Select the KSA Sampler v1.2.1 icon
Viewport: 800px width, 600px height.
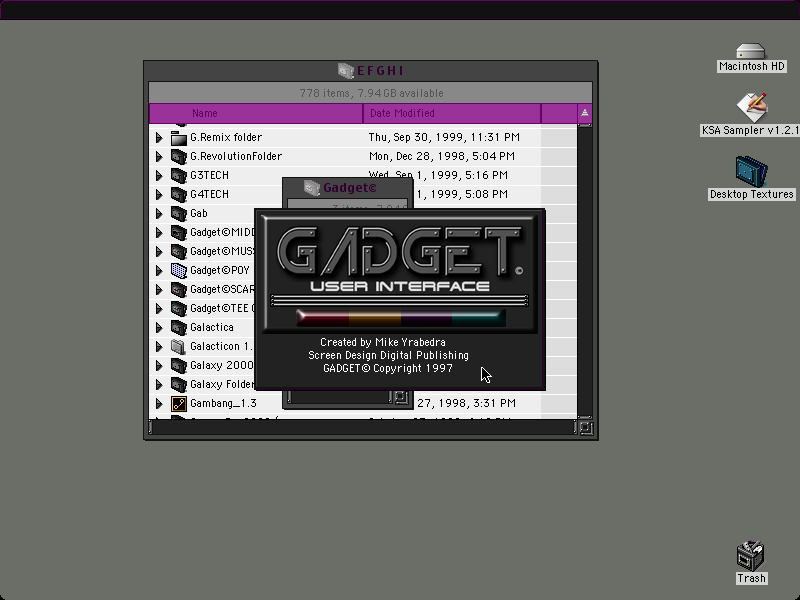(752, 107)
